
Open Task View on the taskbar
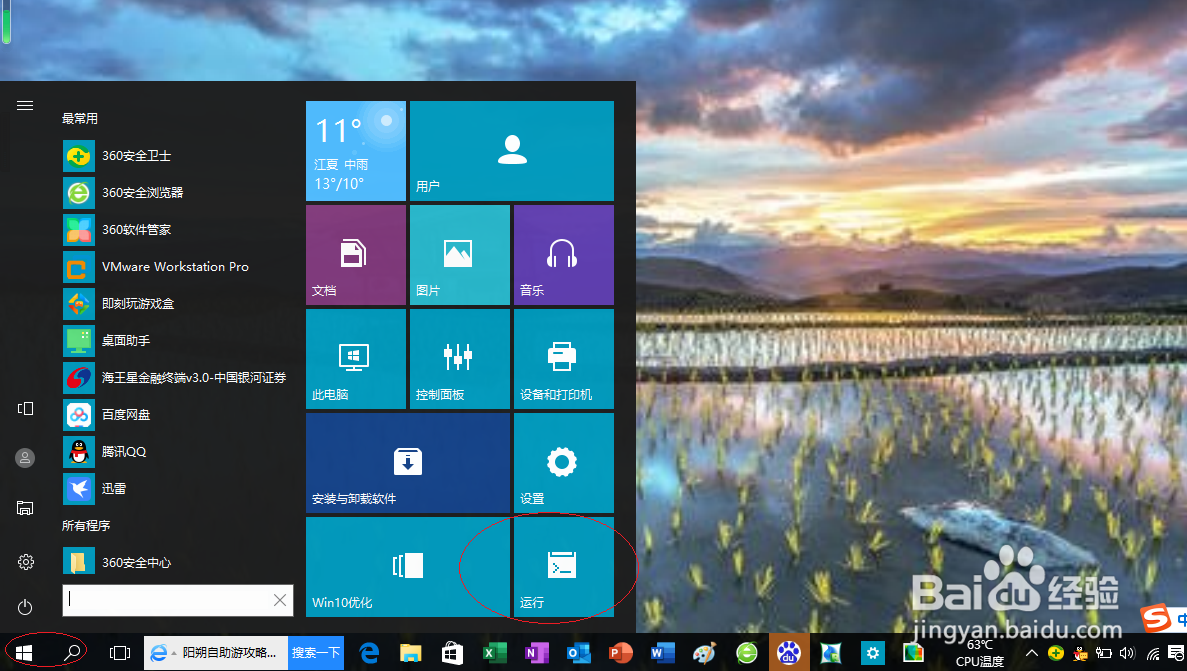point(120,653)
